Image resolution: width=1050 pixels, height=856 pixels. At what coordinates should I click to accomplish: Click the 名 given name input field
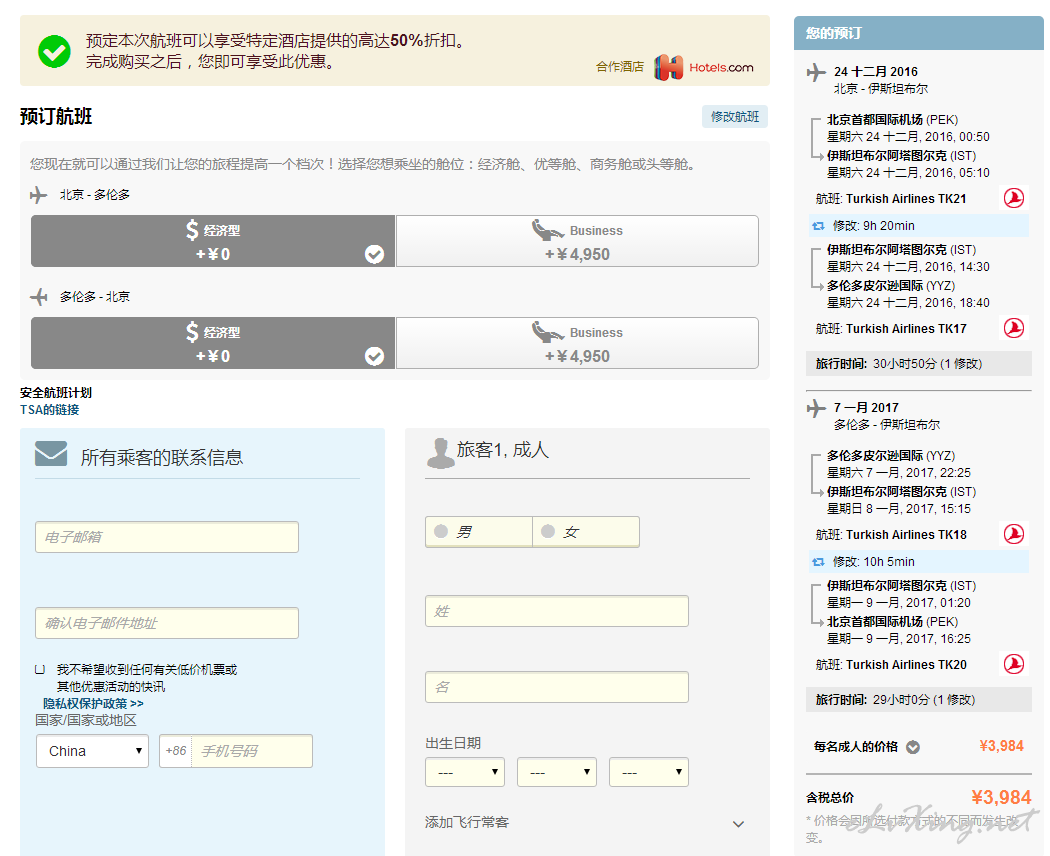point(556,687)
